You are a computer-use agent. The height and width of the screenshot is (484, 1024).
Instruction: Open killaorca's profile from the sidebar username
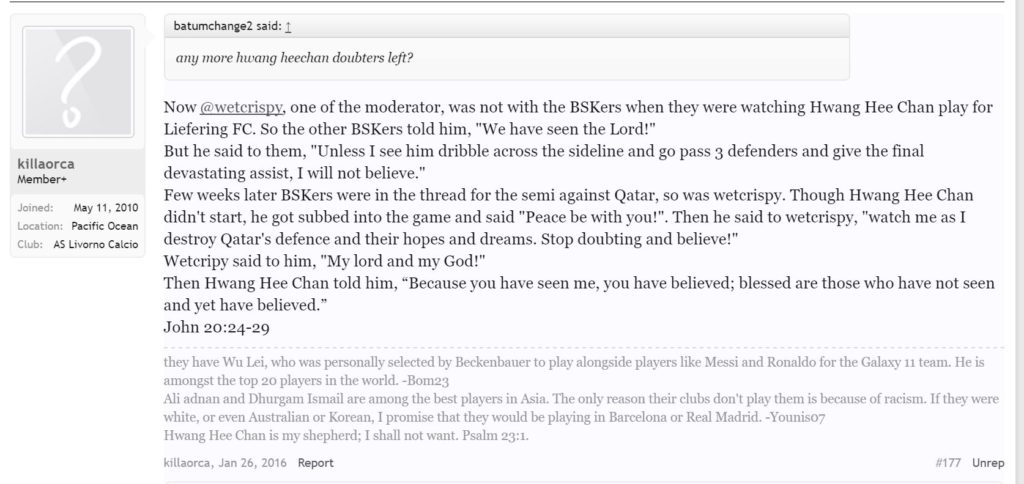click(48, 163)
